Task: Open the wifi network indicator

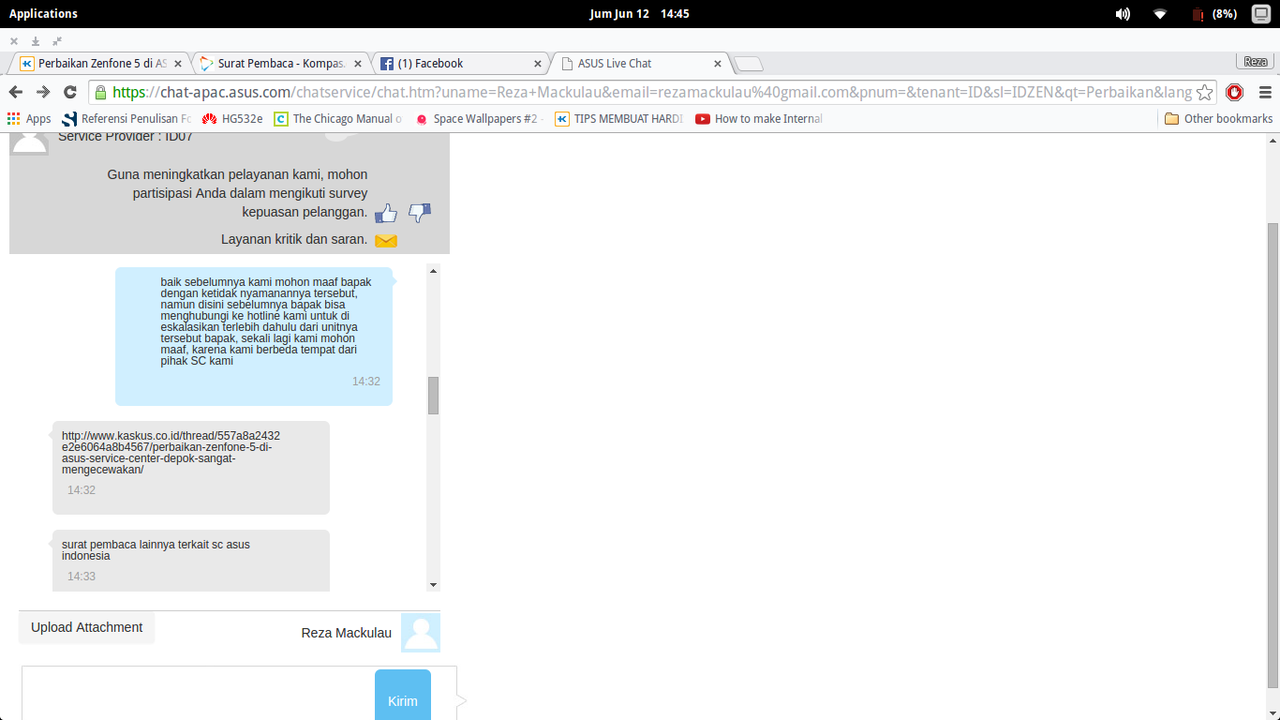Action: [x=1160, y=14]
